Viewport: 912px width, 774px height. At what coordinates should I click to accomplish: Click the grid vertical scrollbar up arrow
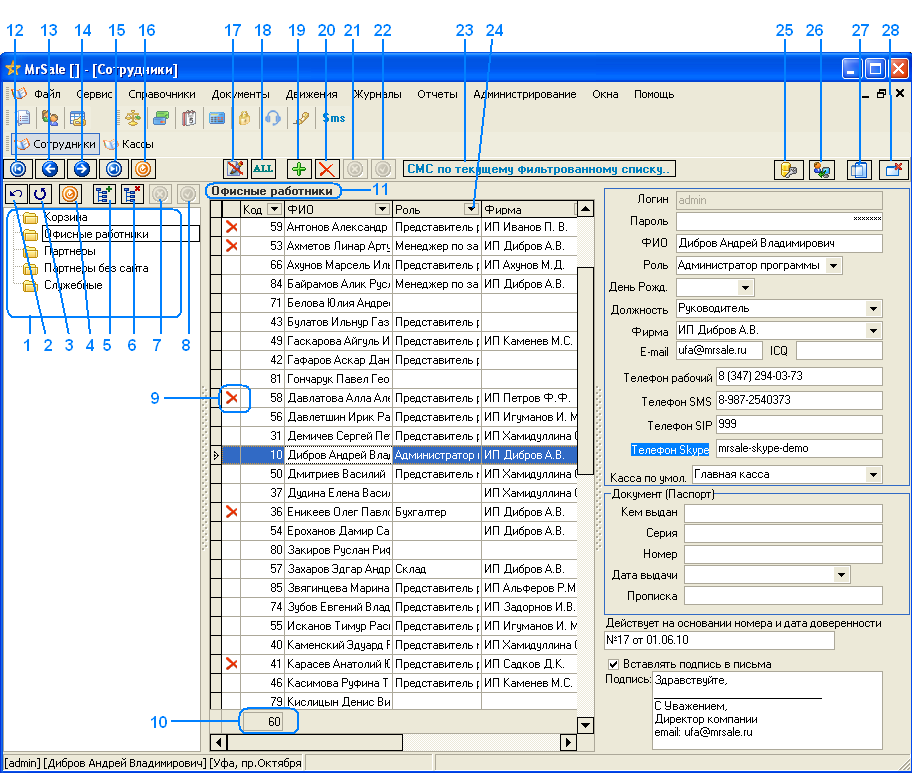point(585,208)
